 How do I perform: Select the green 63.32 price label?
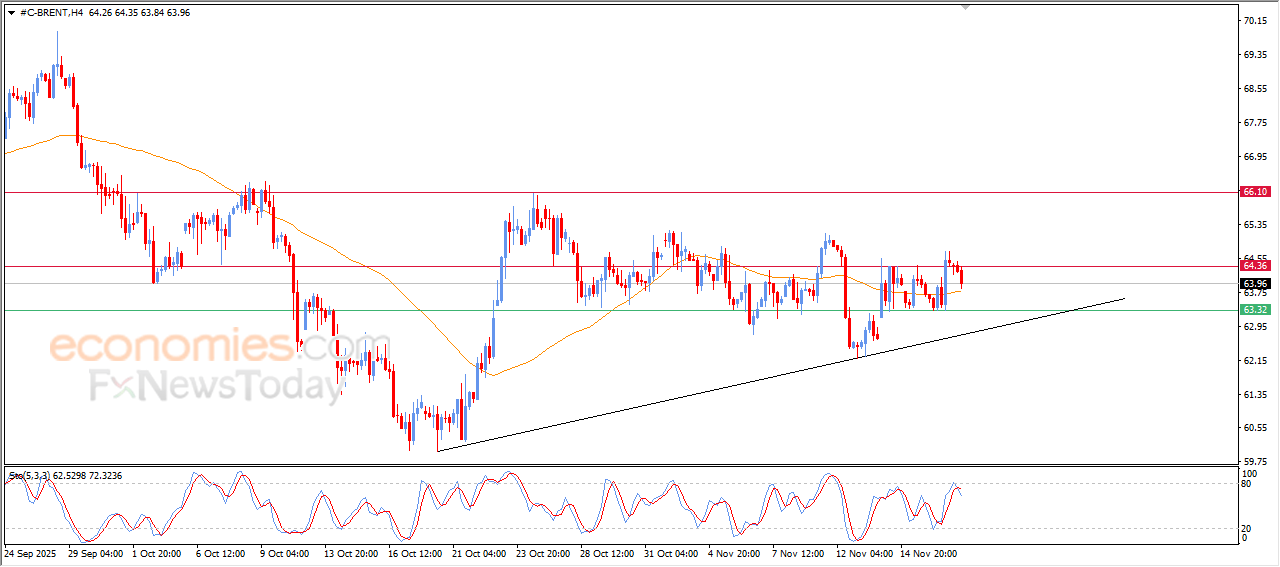click(x=1254, y=310)
